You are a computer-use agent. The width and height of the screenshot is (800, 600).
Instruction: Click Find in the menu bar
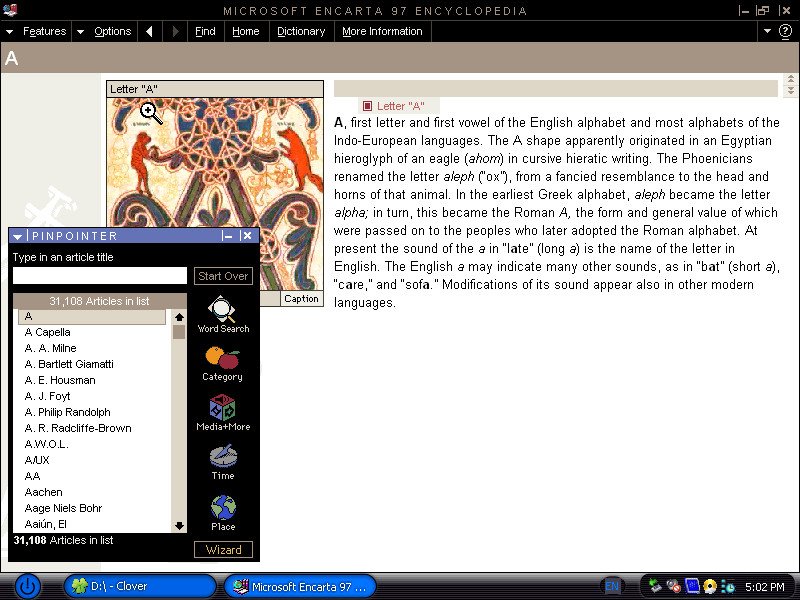205,32
